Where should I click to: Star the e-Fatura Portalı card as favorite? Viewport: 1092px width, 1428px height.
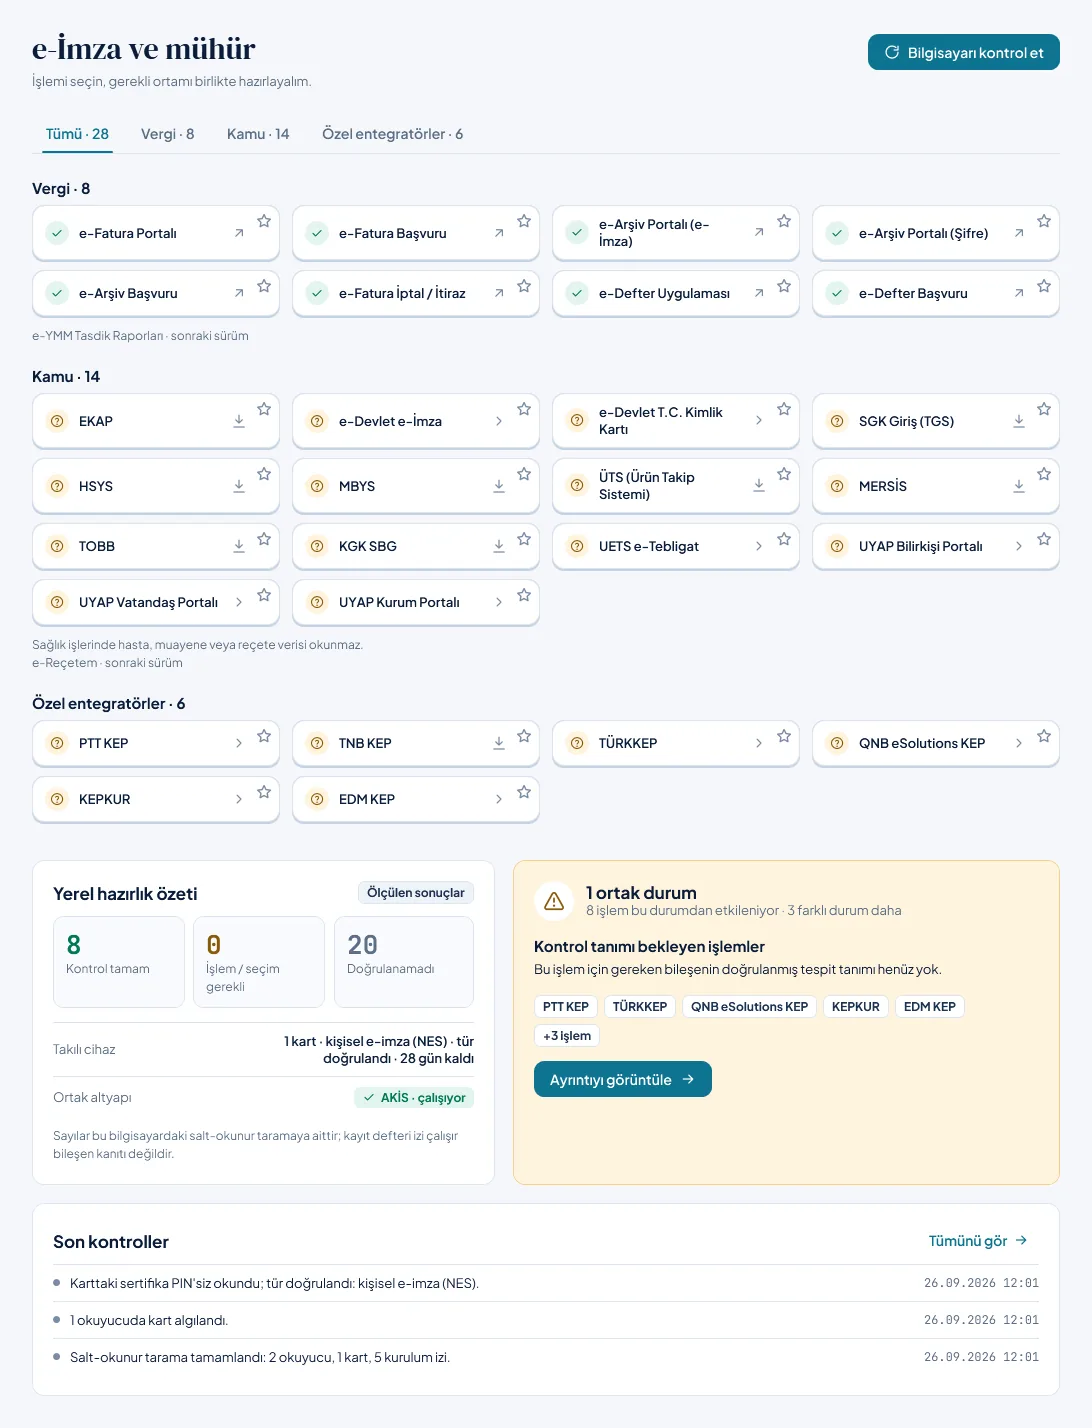pyautogui.click(x=264, y=221)
